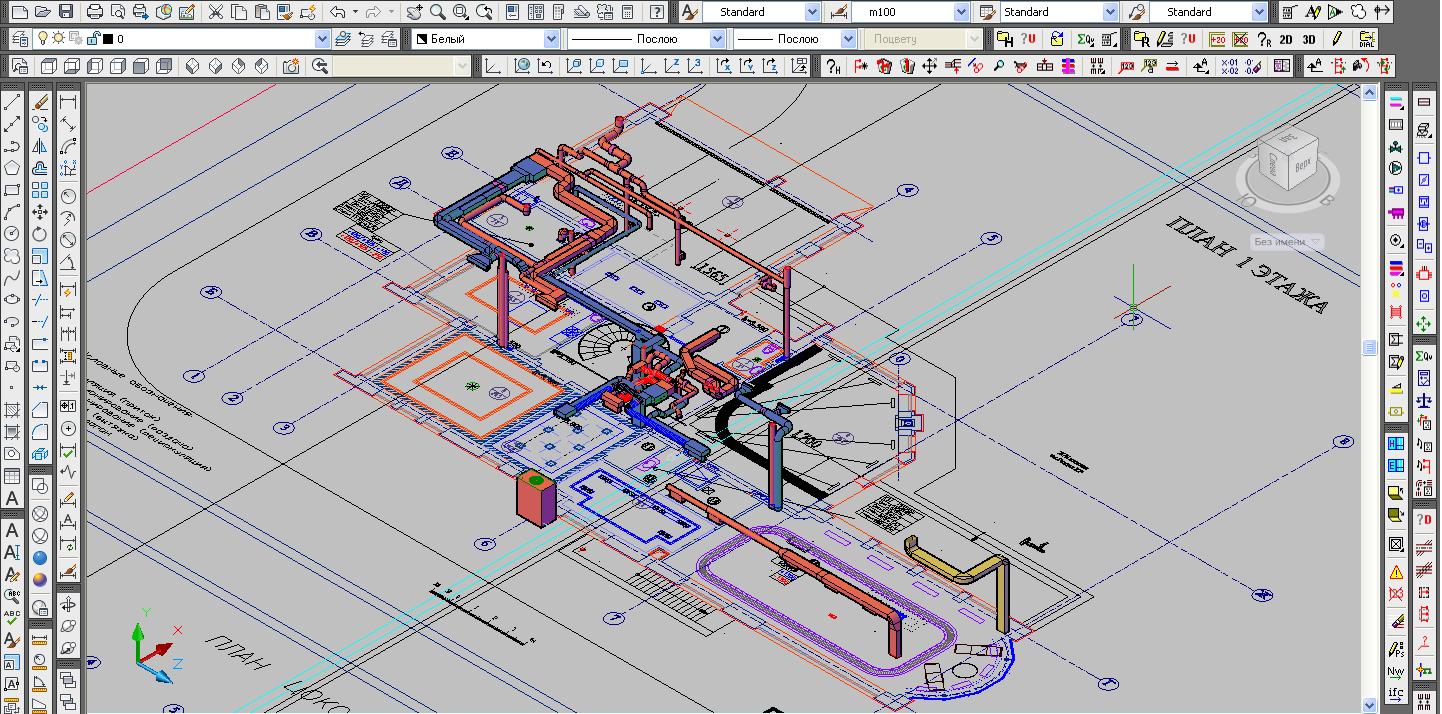The image size is (1442, 714).
Task: Click the Help question mark icon
Action: point(657,12)
